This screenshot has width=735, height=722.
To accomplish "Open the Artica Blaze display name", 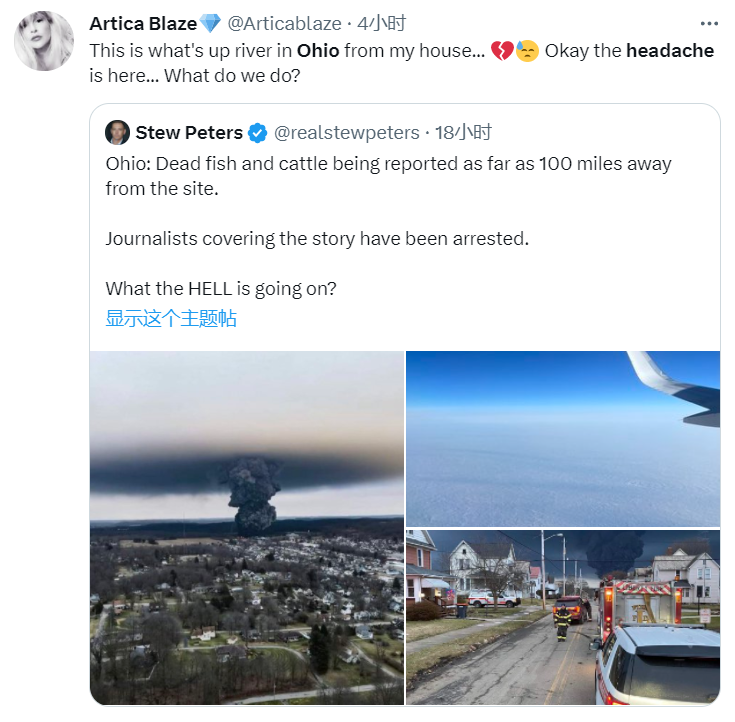I will click(x=143, y=23).
